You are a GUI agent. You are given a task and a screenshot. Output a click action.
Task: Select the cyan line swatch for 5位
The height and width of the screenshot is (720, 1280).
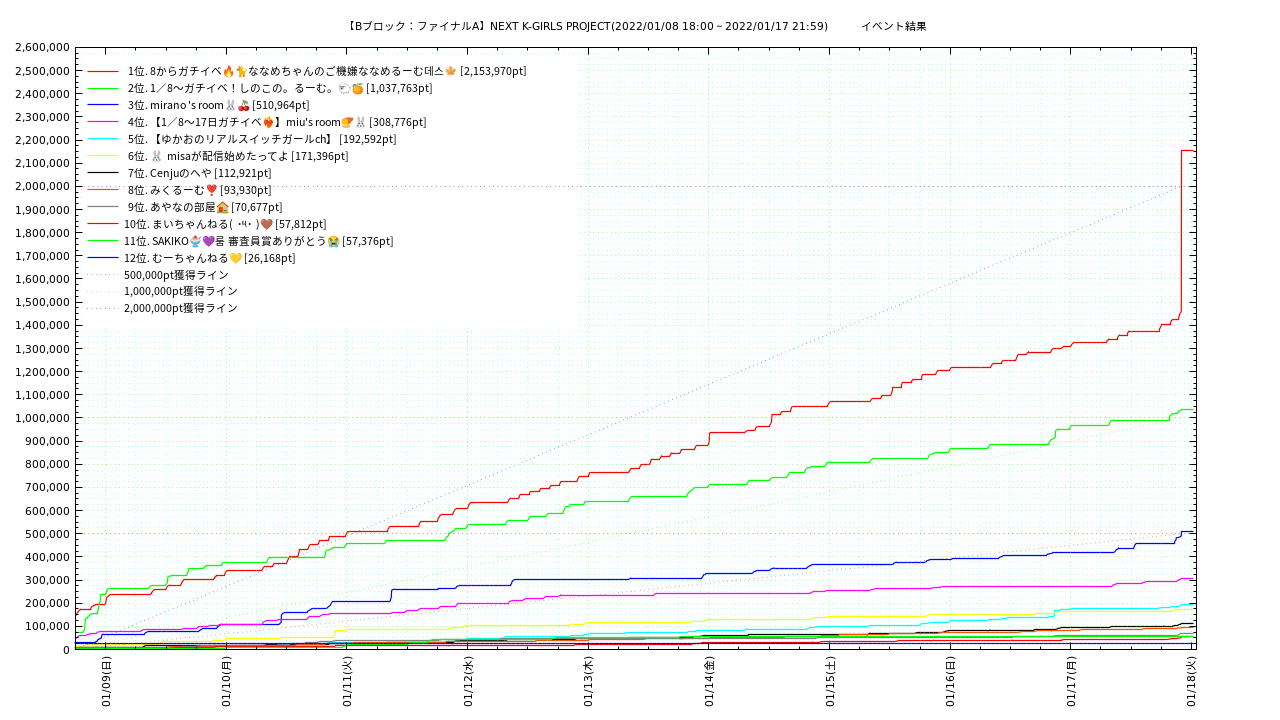point(103,139)
